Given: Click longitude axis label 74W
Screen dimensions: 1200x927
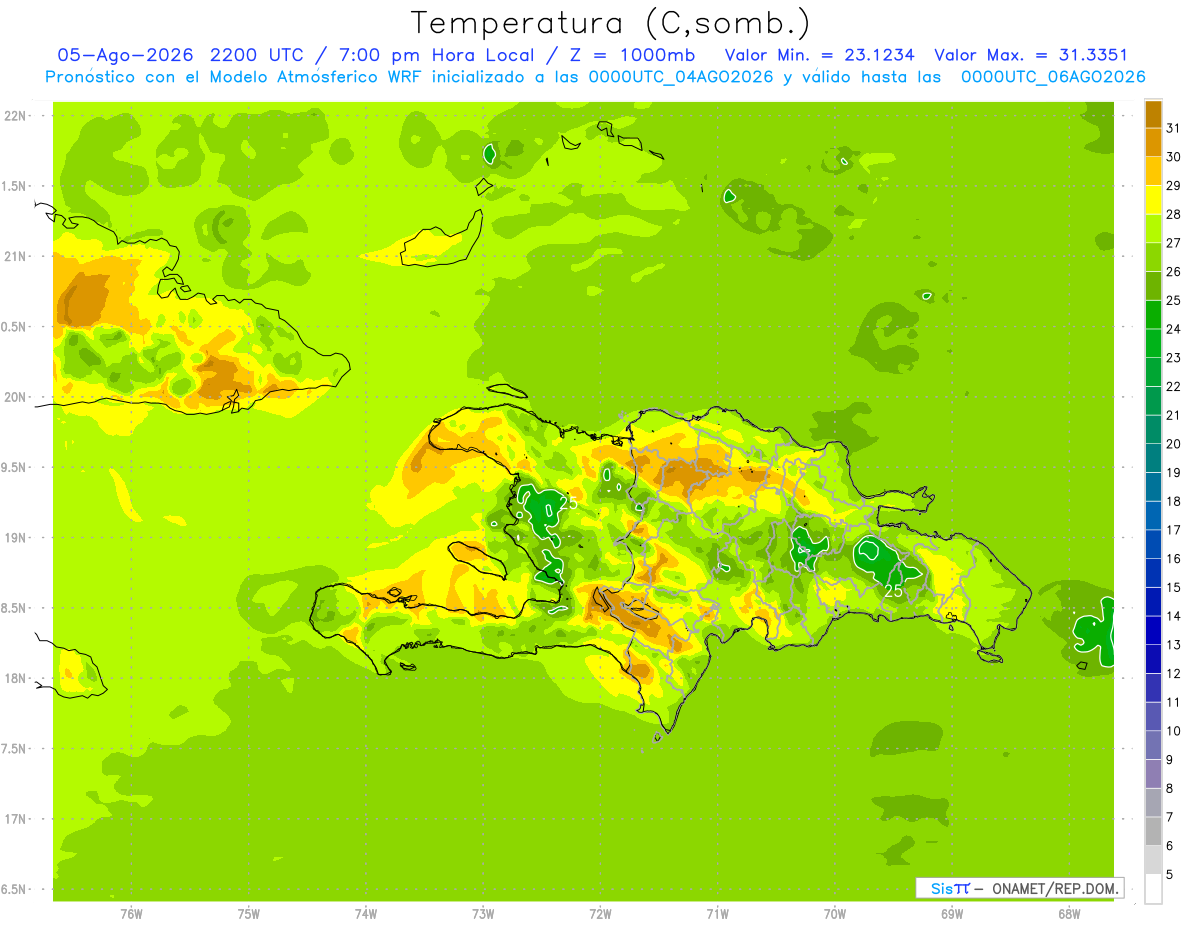Looking at the screenshot, I should click(365, 914).
